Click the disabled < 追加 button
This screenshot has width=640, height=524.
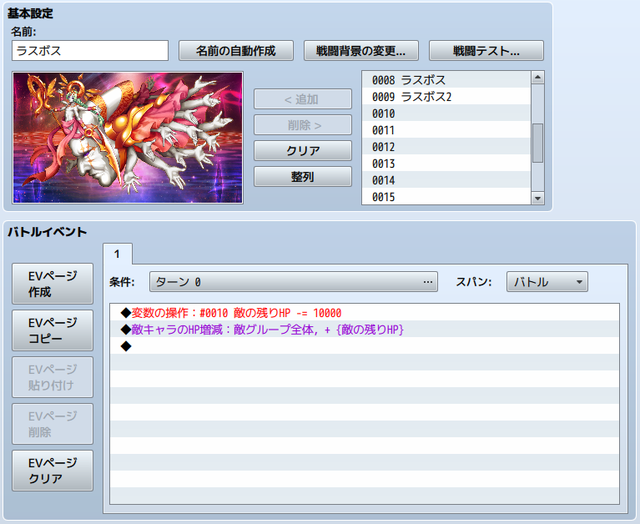pyautogui.click(x=302, y=99)
